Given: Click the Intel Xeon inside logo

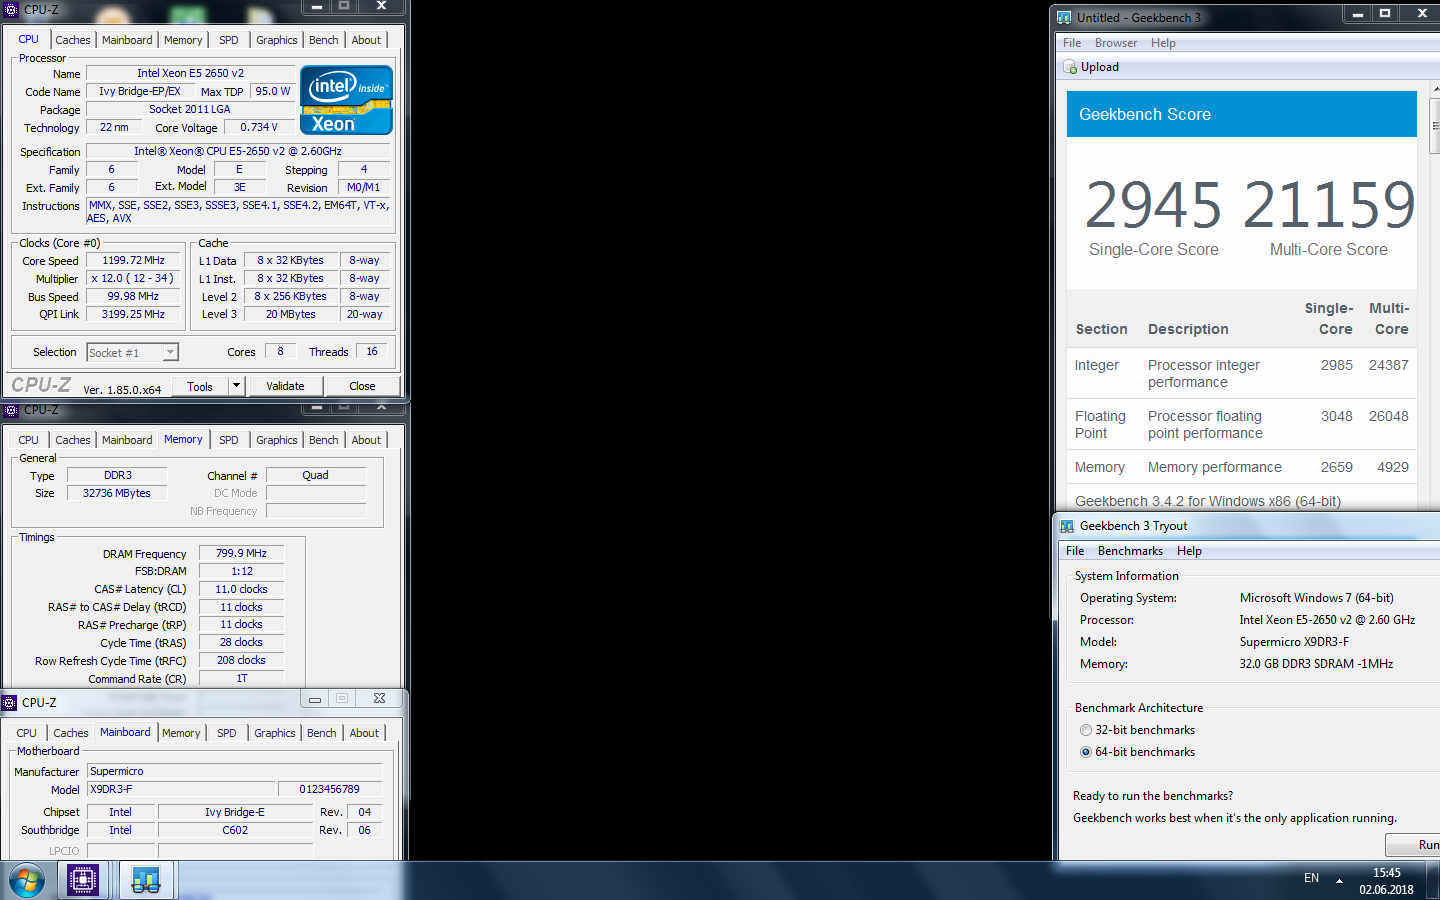Looking at the screenshot, I should [x=346, y=100].
